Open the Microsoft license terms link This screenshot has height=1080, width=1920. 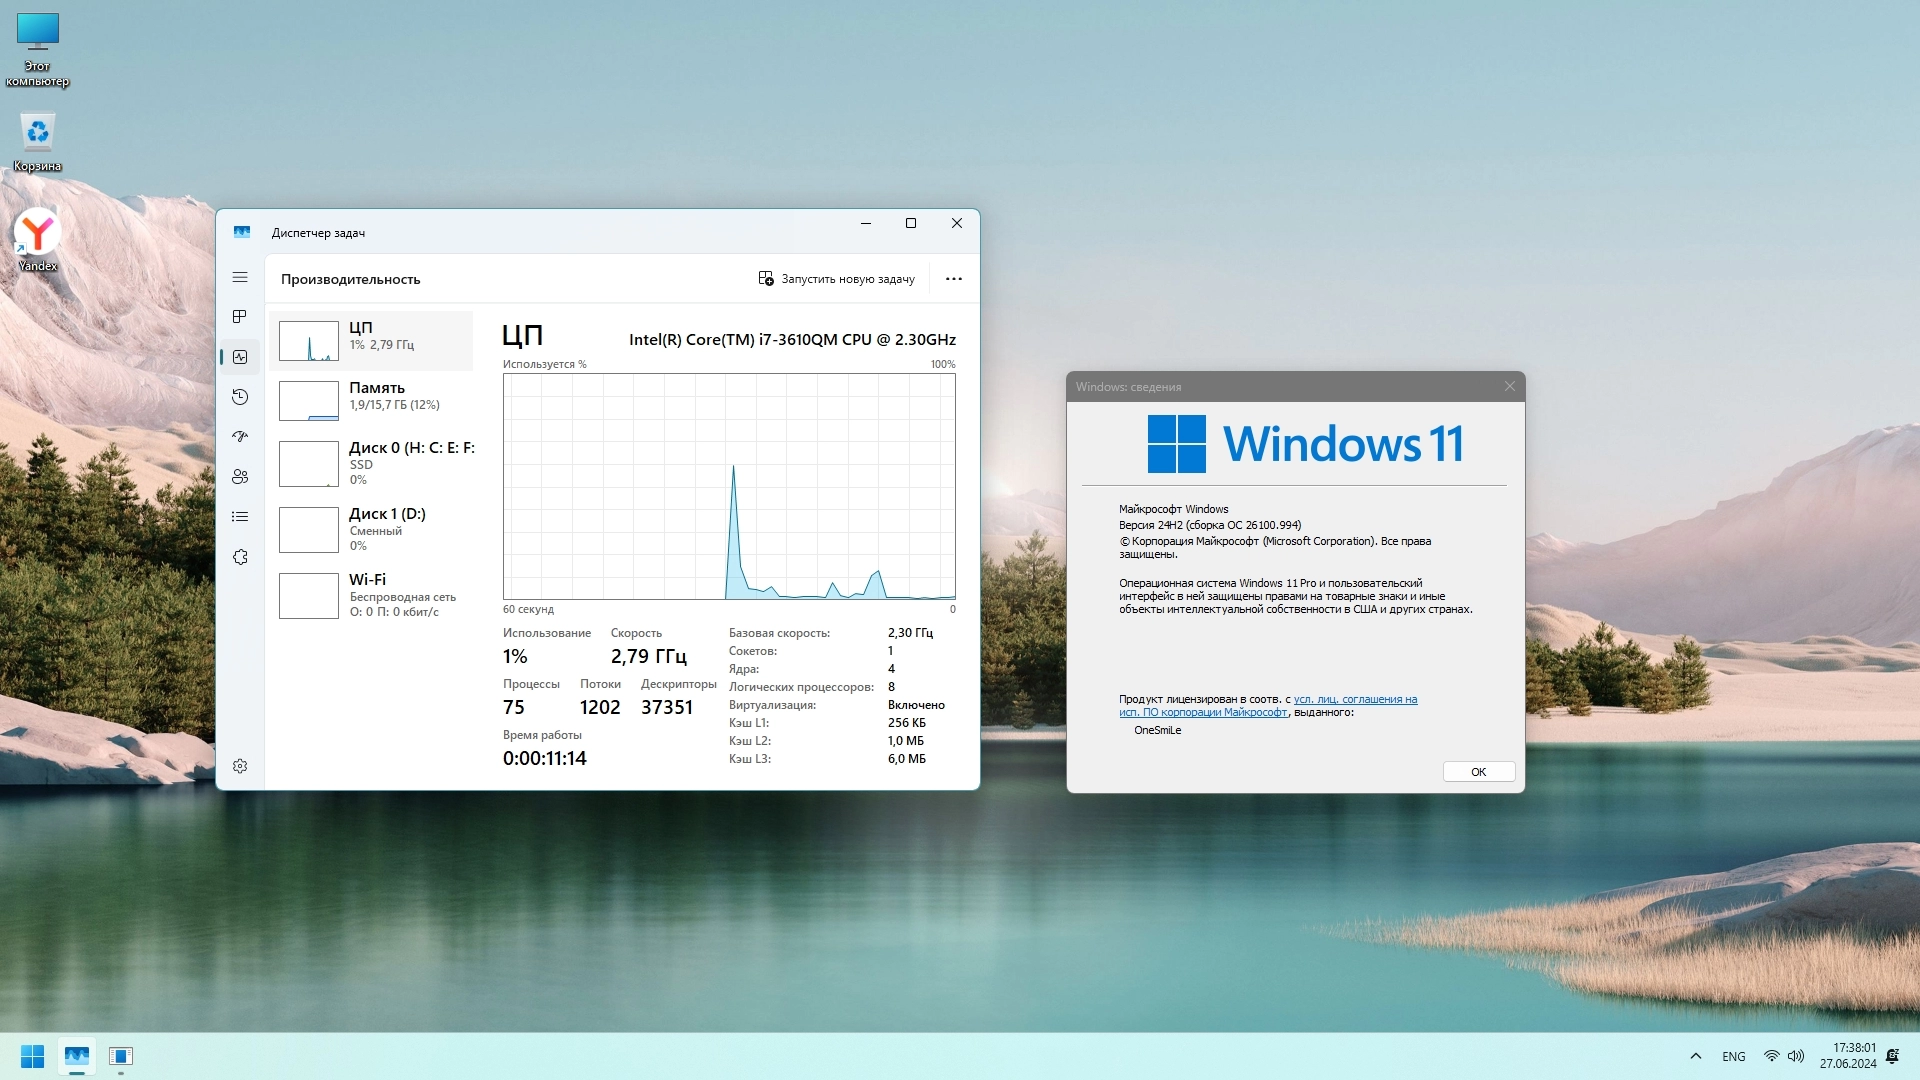pyautogui.click(x=1354, y=699)
